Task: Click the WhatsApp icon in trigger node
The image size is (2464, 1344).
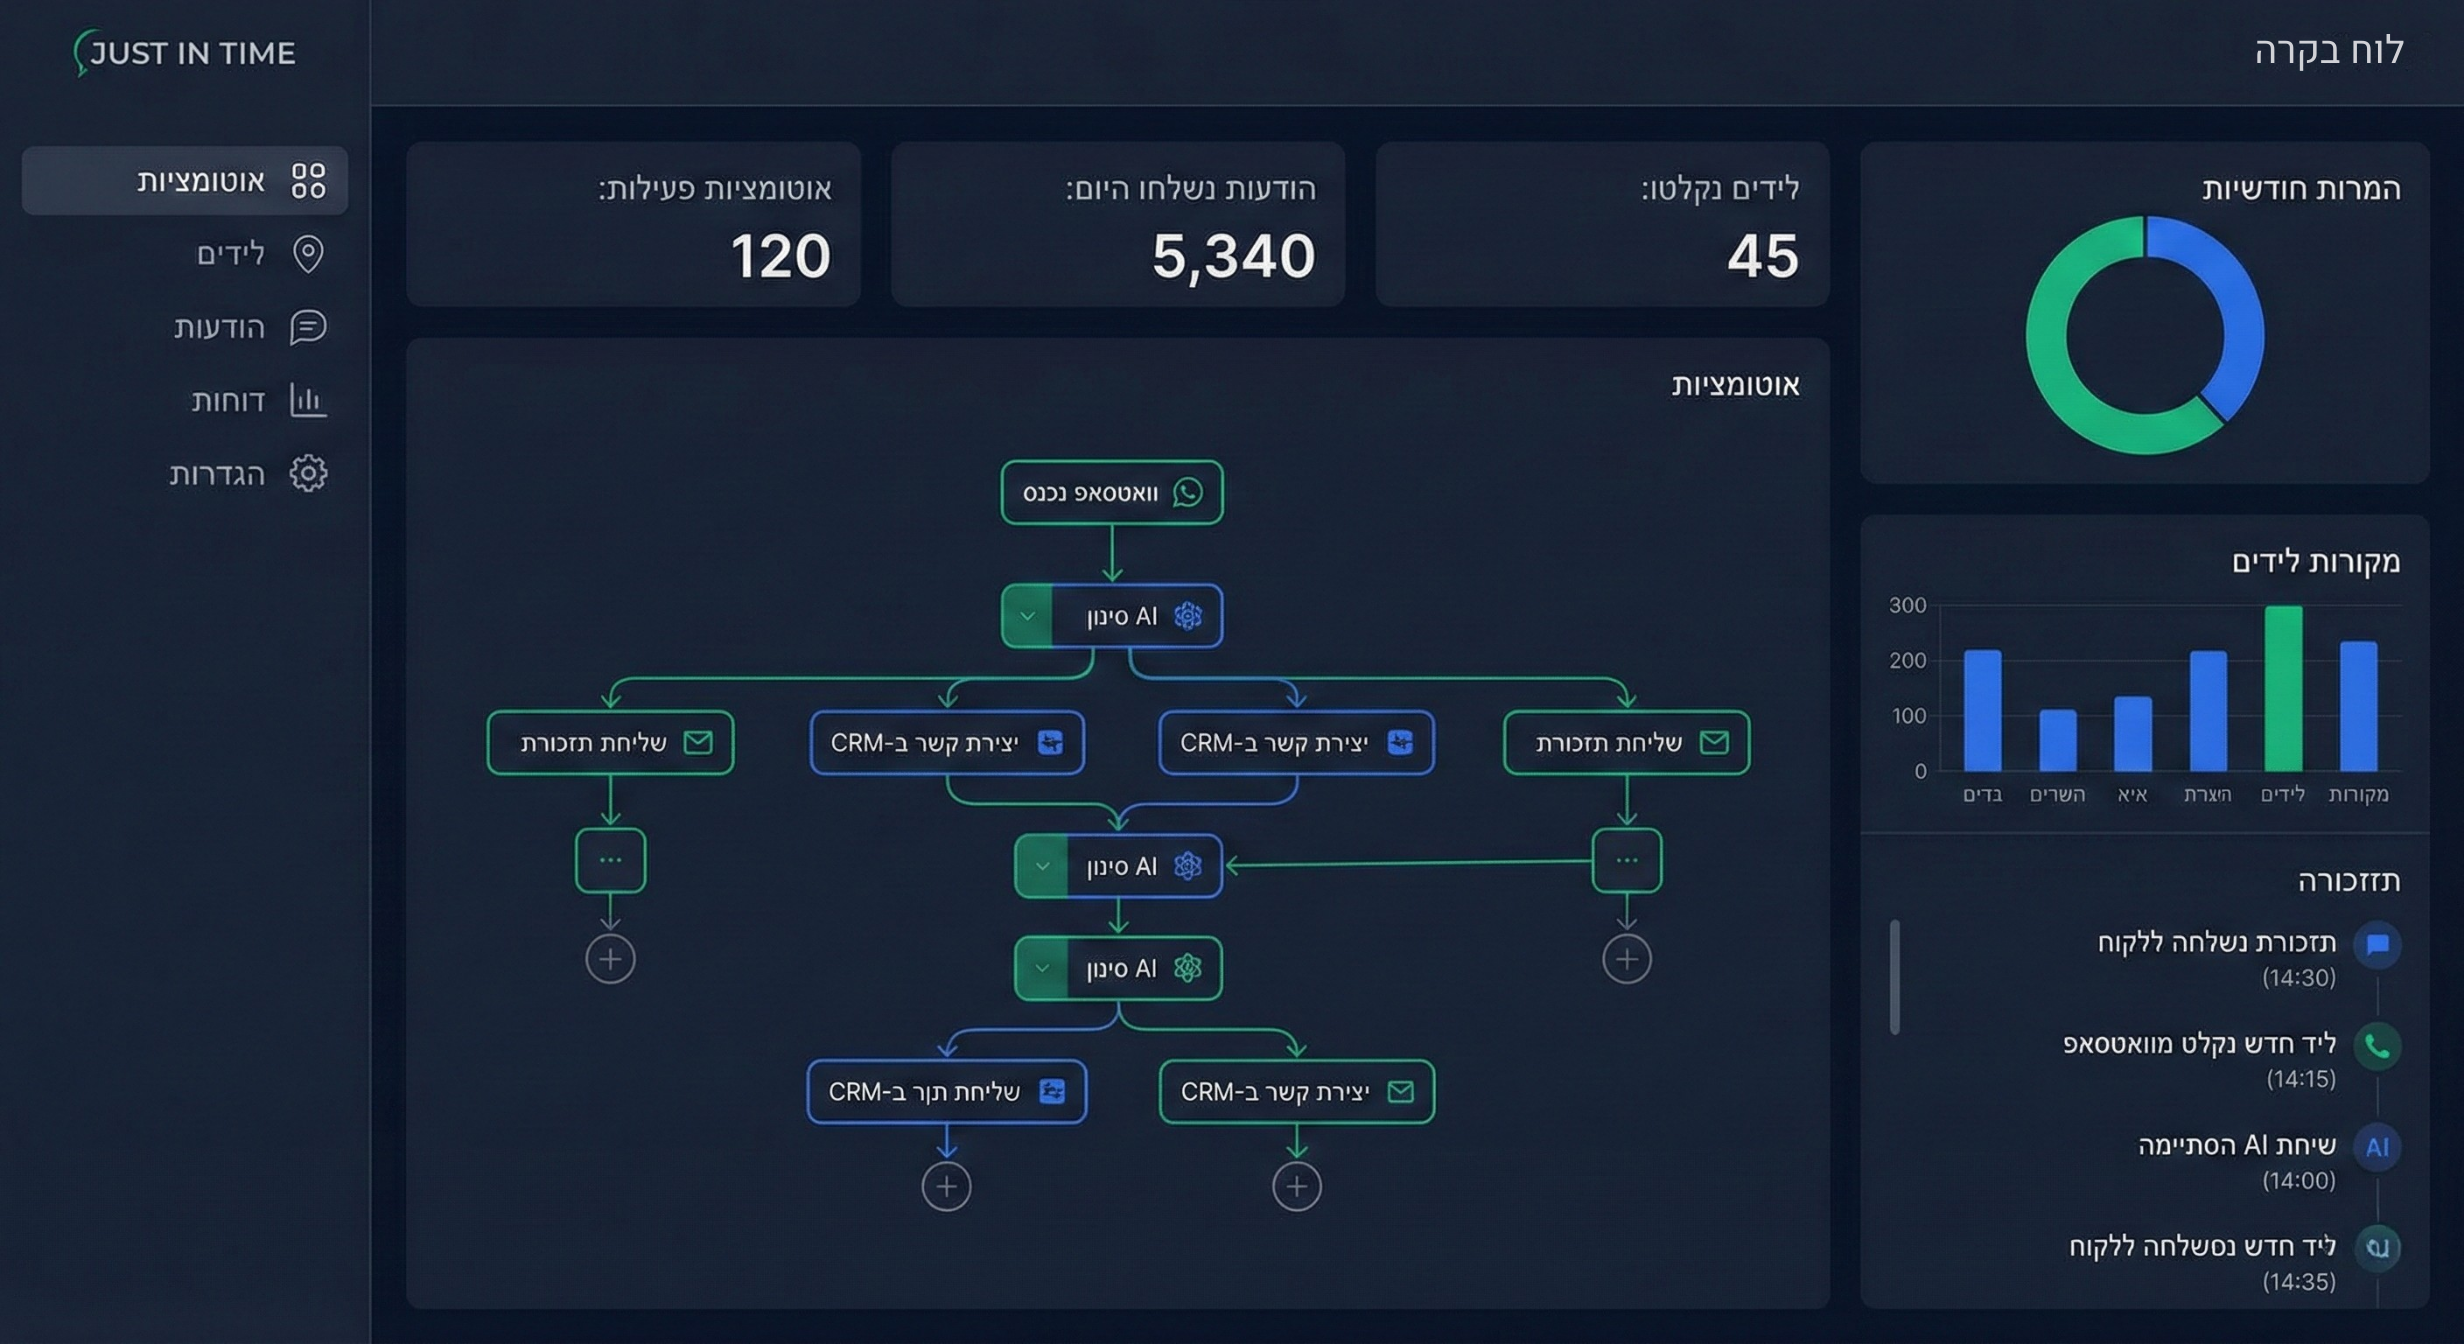Action: (x=1188, y=492)
